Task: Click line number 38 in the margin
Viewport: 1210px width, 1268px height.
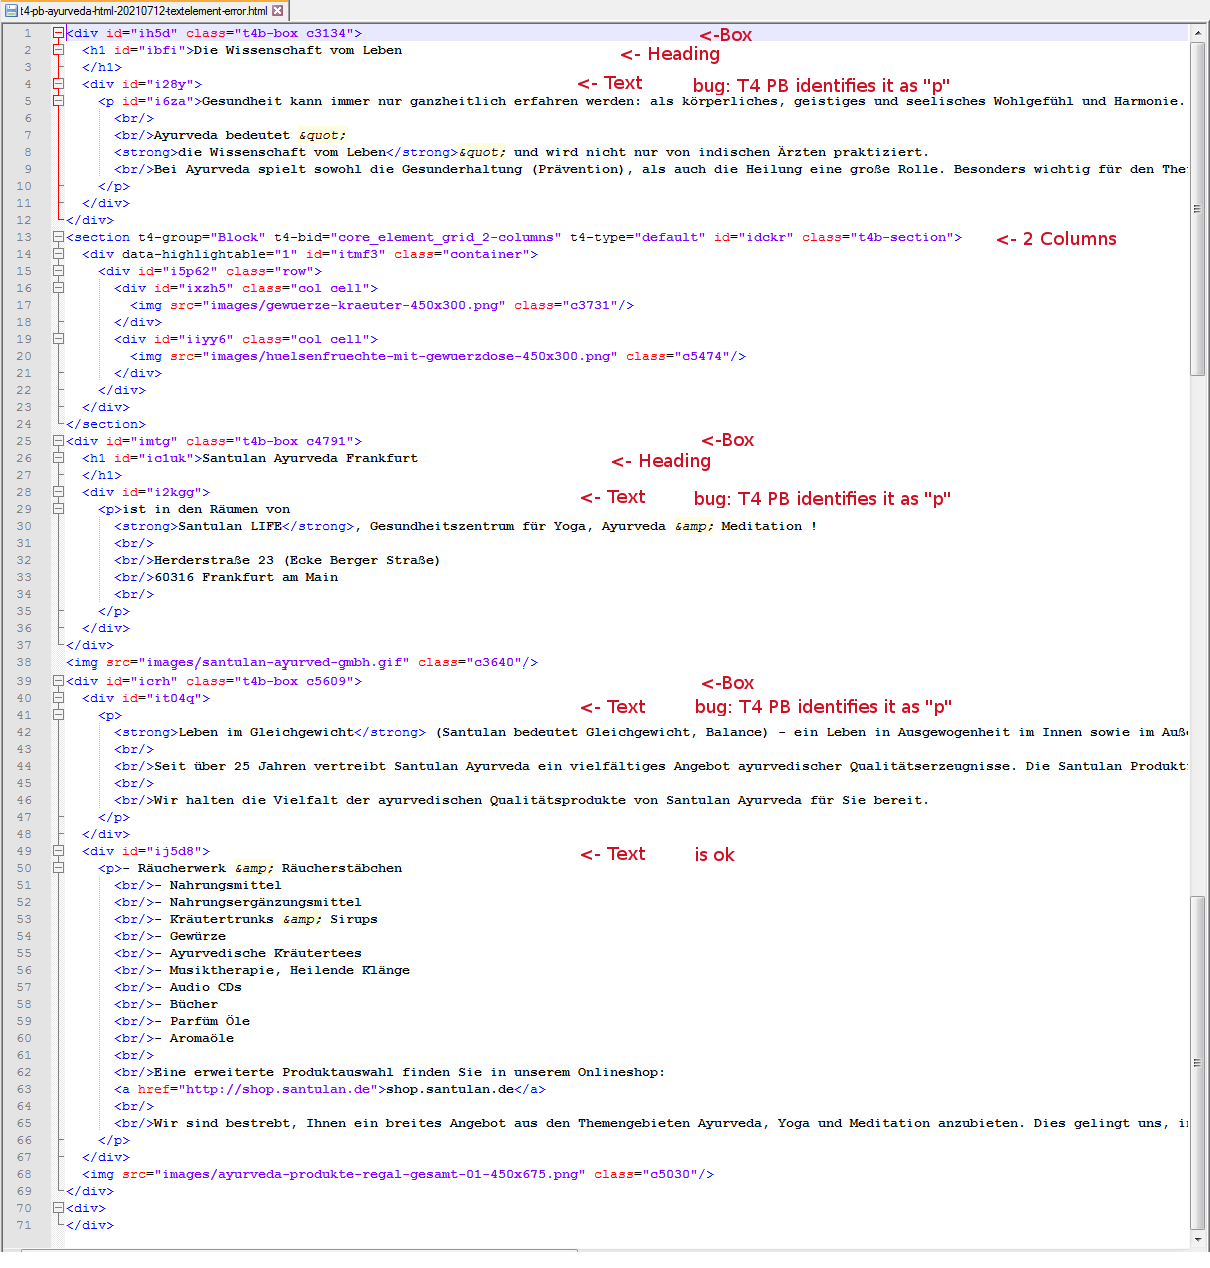Action: tap(23, 662)
